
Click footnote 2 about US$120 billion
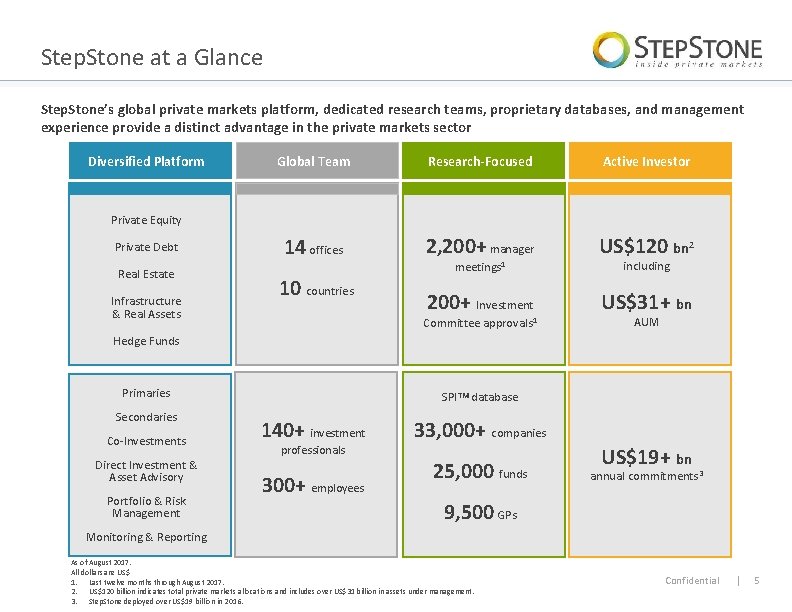tap(273, 591)
